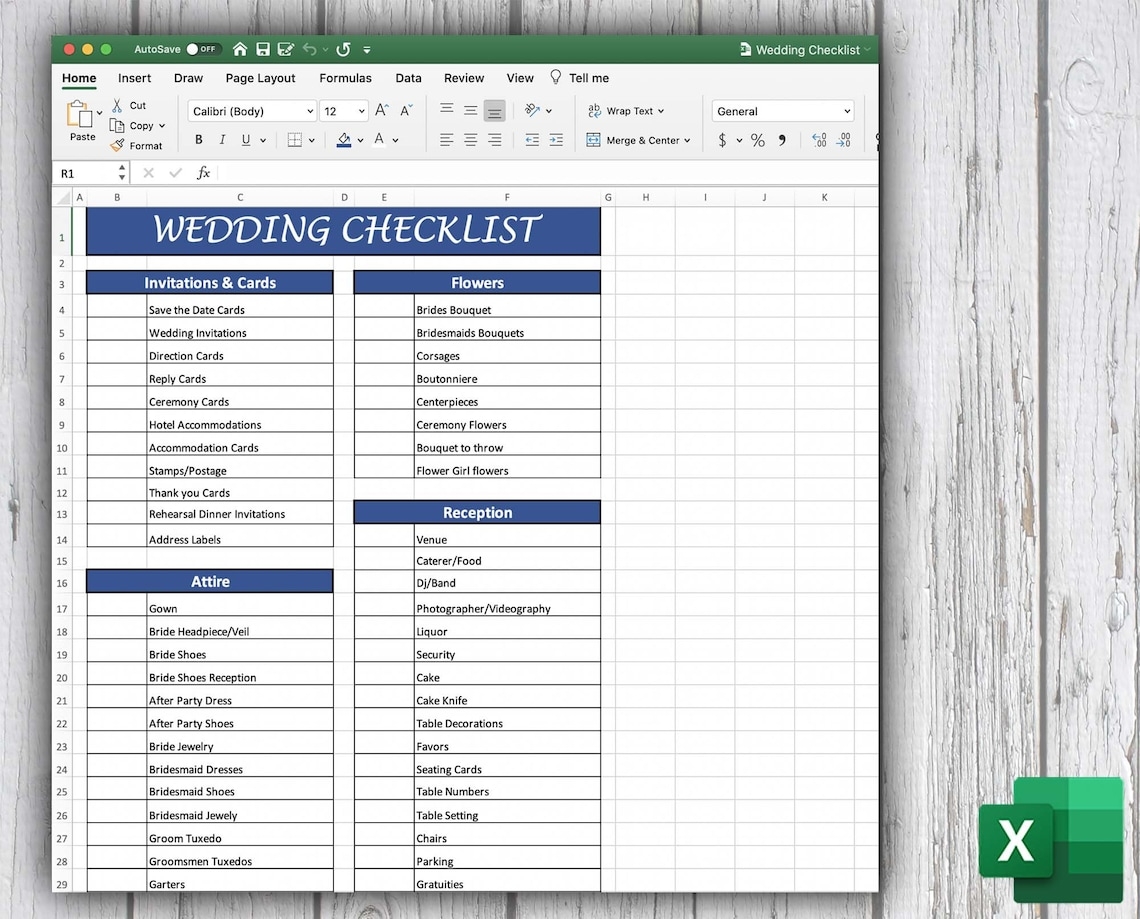Increase the font size
1140x919 pixels.
(x=382, y=111)
